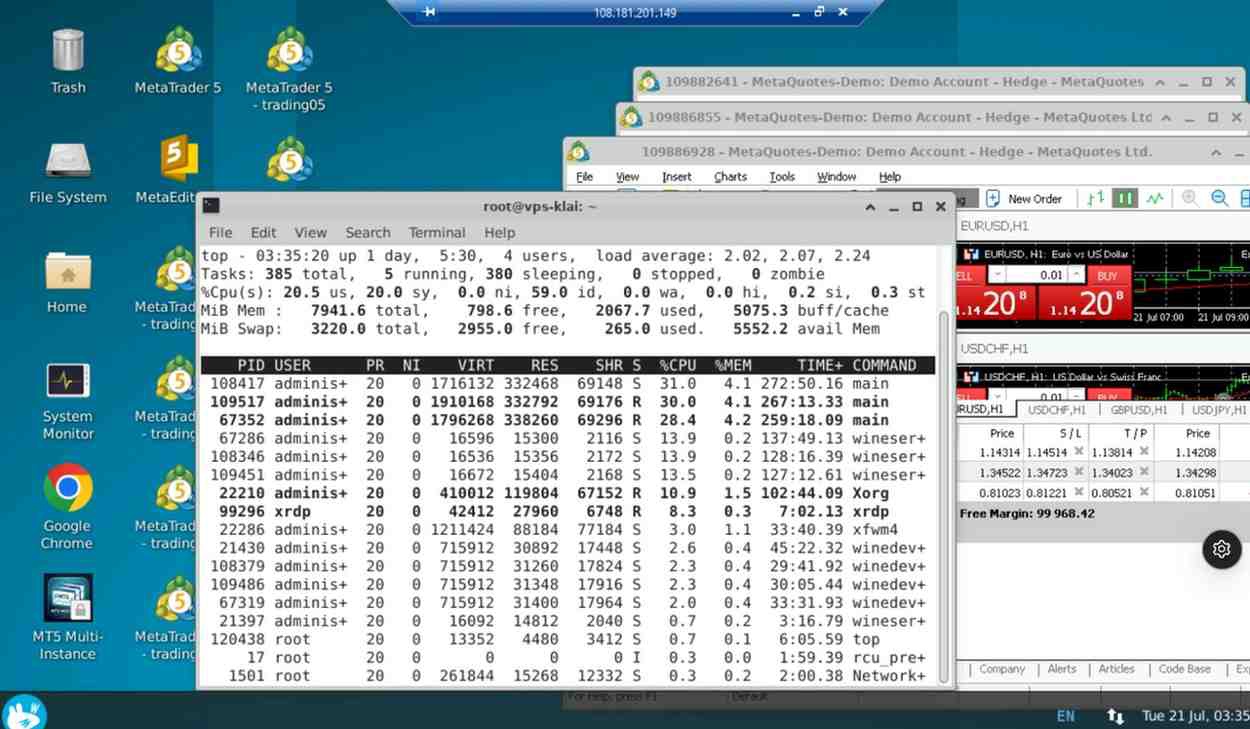Image resolution: width=1250 pixels, height=729 pixels.
Task: Open the MetaTrader 5 desktop shortcut
Action: point(178,60)
